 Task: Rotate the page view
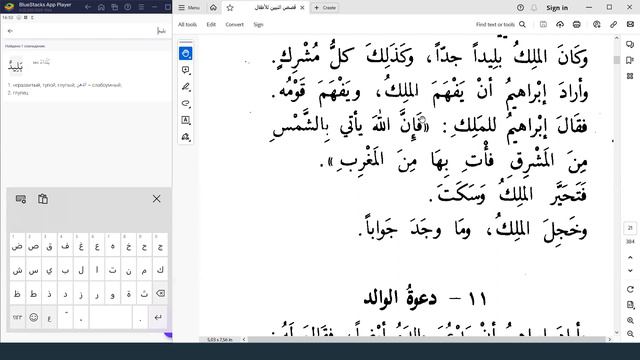pos(630,289)
